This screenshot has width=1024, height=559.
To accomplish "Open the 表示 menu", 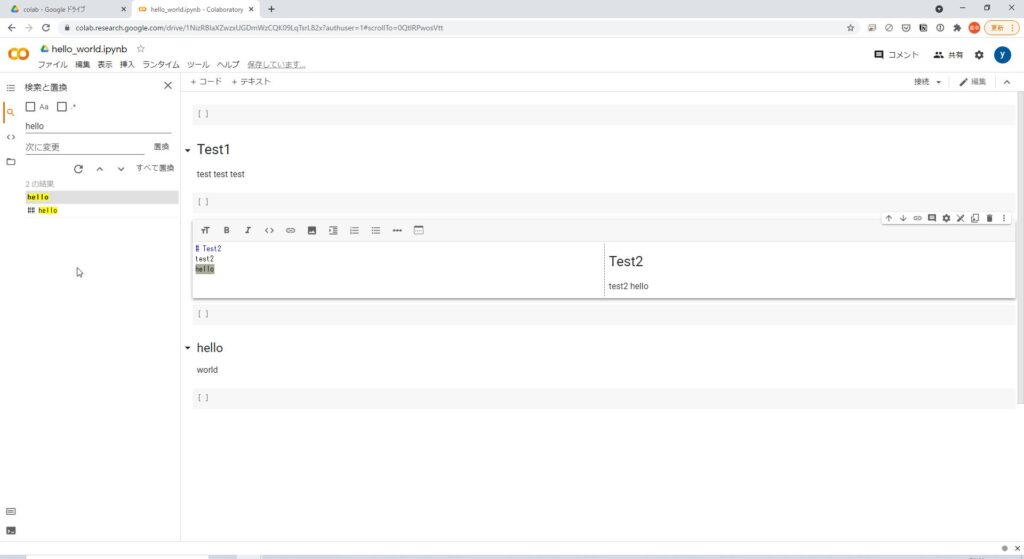I will click(x=105, y=65).
